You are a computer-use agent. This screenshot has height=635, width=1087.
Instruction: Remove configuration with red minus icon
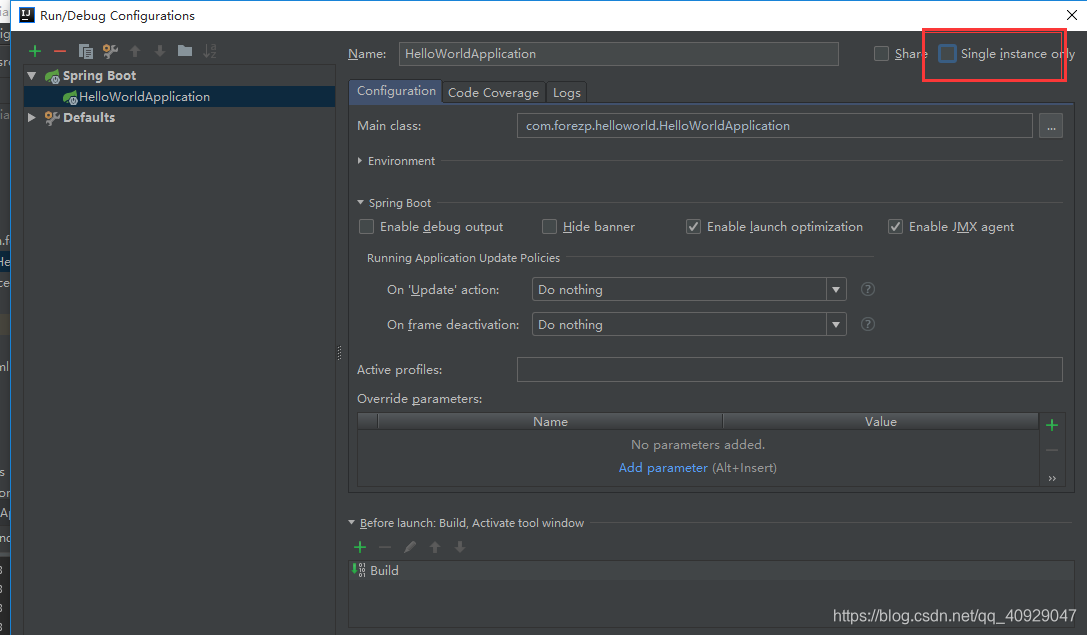(x=60, y=51)
